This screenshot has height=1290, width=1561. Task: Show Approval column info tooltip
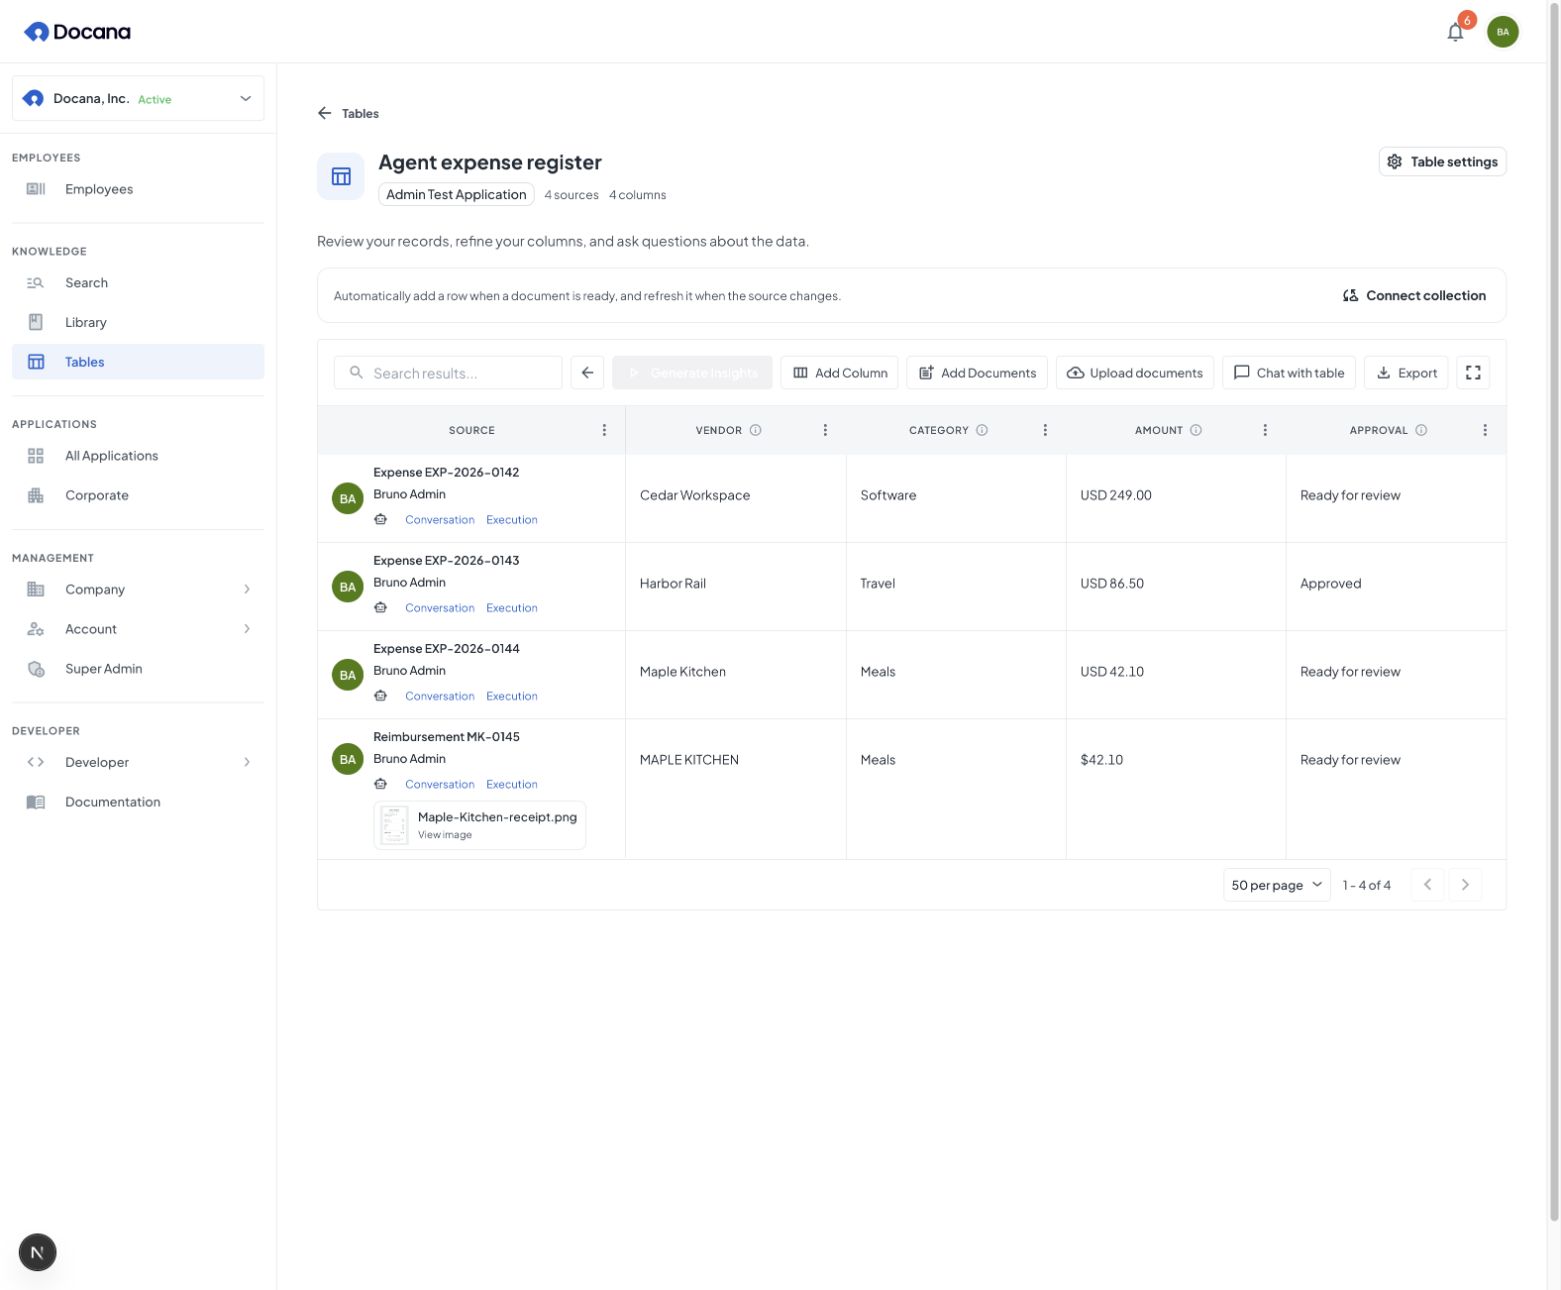(x=1421, y=430)
